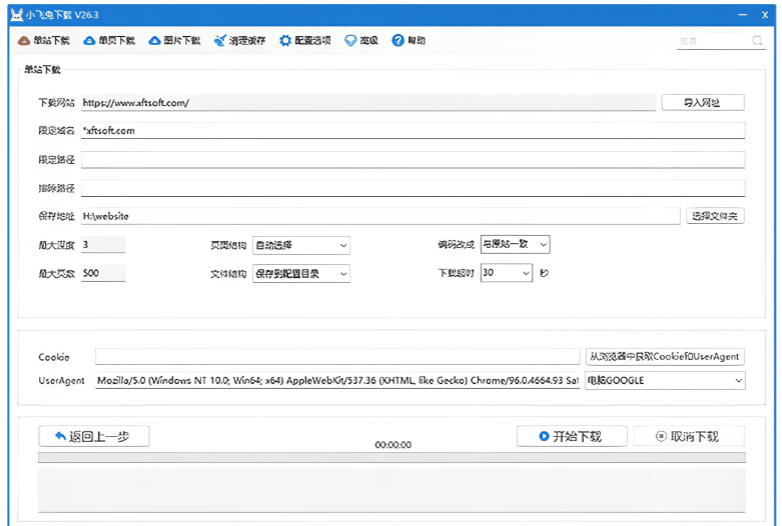
Task: Open the 帮助 question mark icon
Action: [398, 41]
